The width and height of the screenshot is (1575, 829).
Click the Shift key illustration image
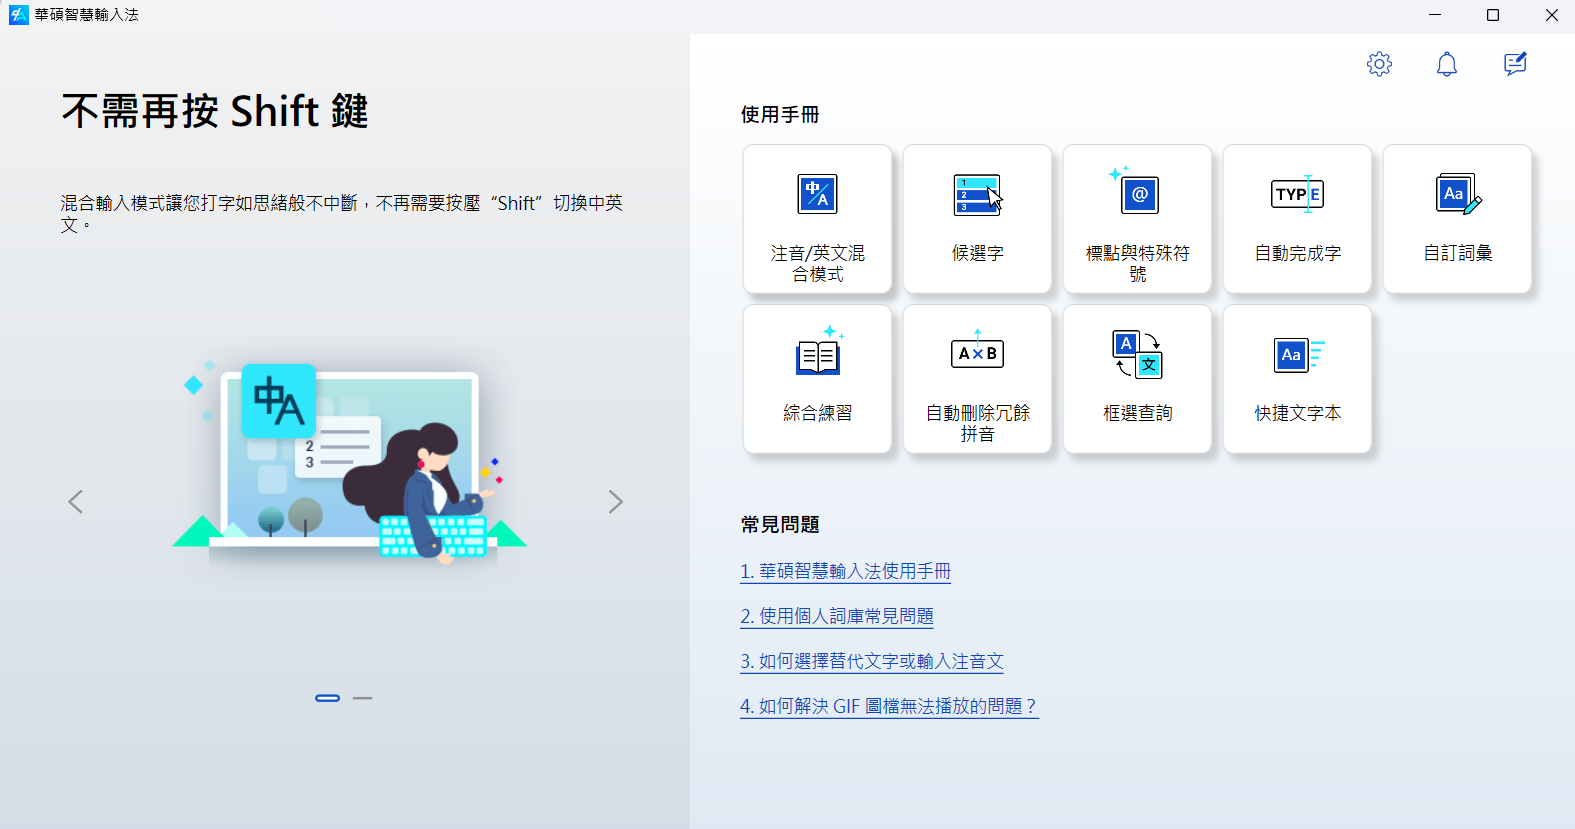click(x=349, y=461)
